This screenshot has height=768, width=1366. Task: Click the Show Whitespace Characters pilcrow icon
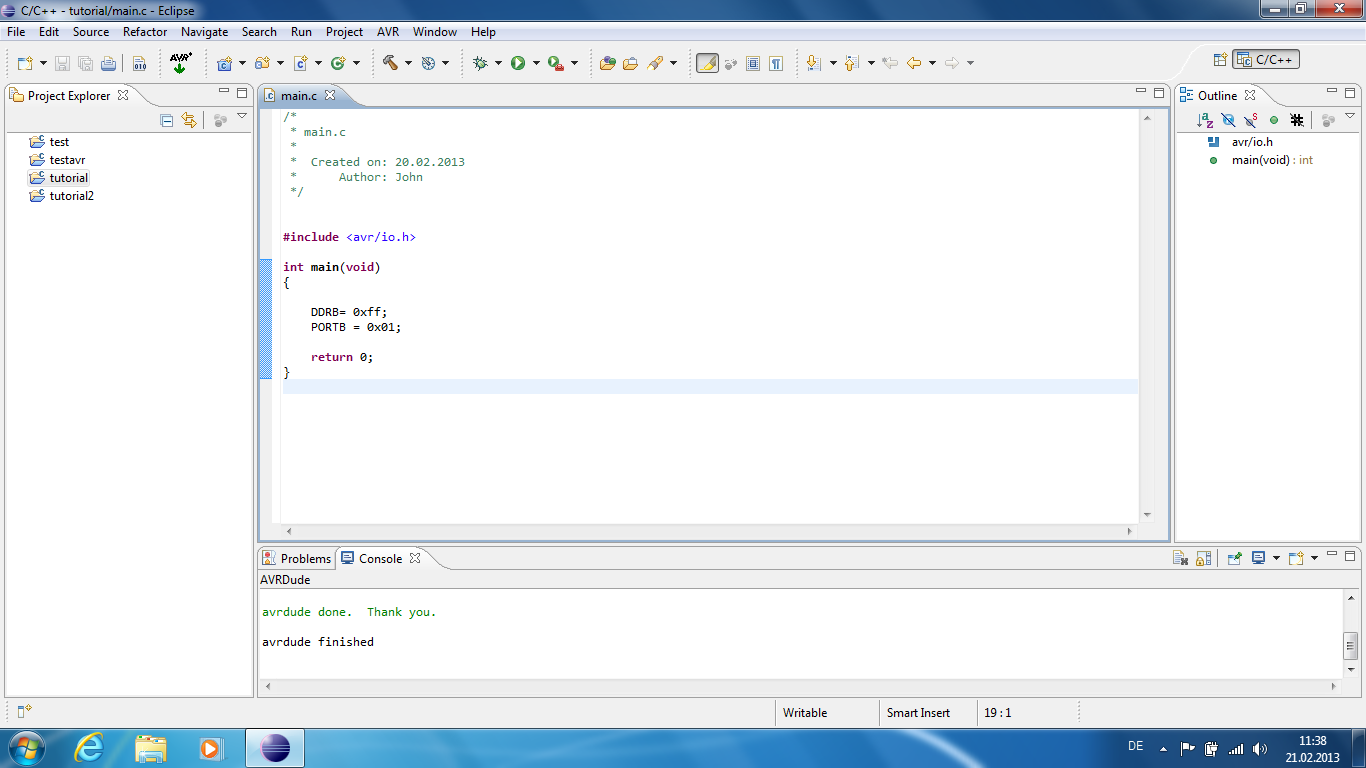(x=776, y=62)
